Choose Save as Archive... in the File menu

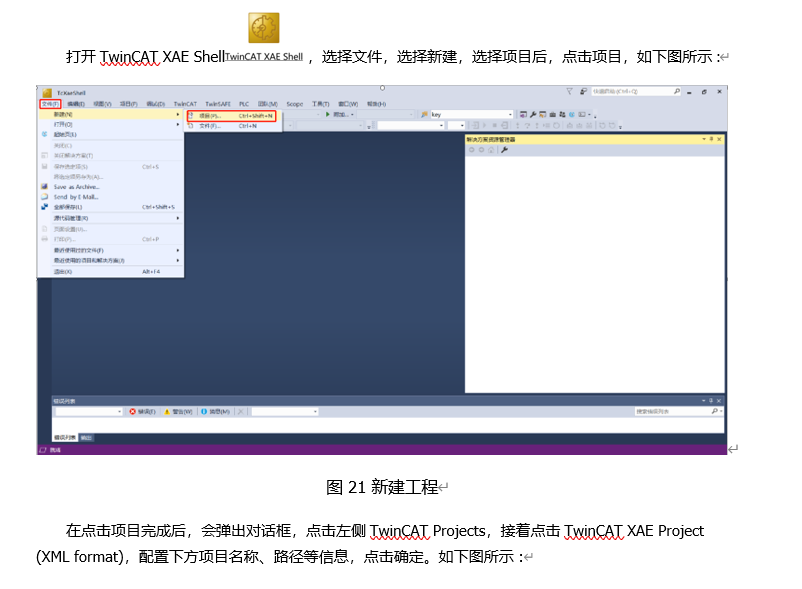111,187
